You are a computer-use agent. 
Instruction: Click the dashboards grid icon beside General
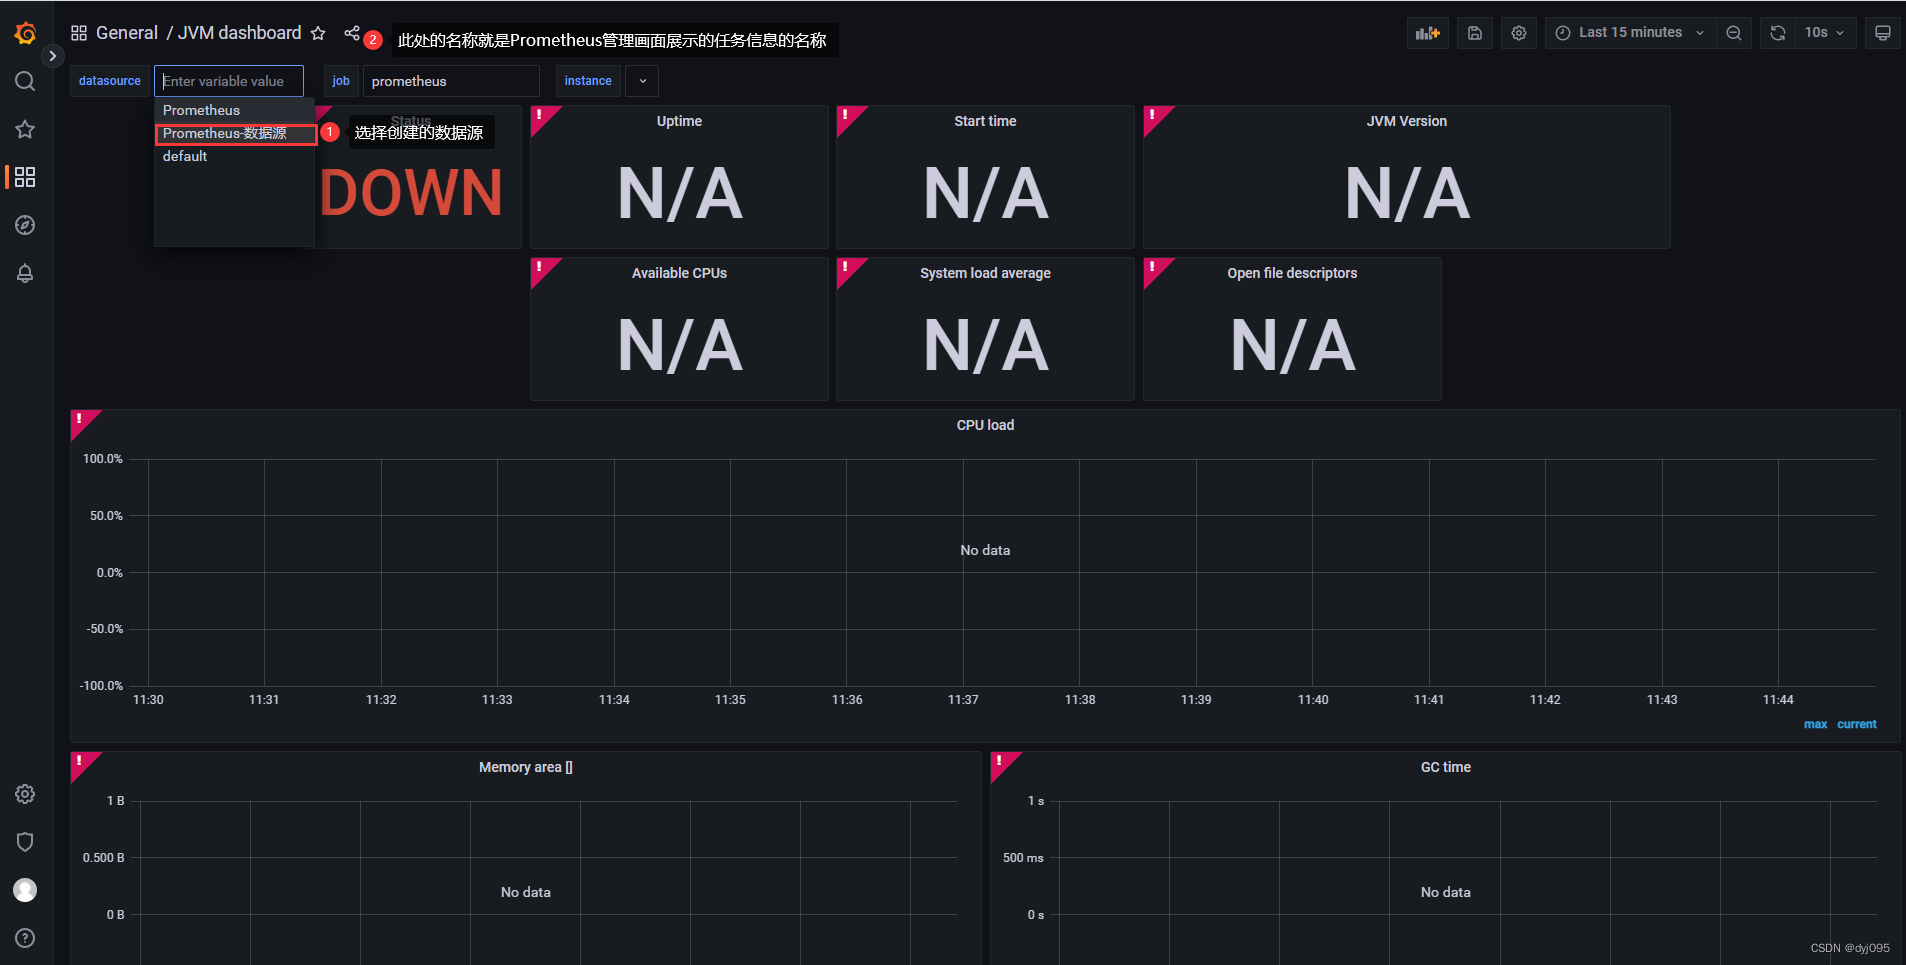pyautogui.click(x=79, y=33)
